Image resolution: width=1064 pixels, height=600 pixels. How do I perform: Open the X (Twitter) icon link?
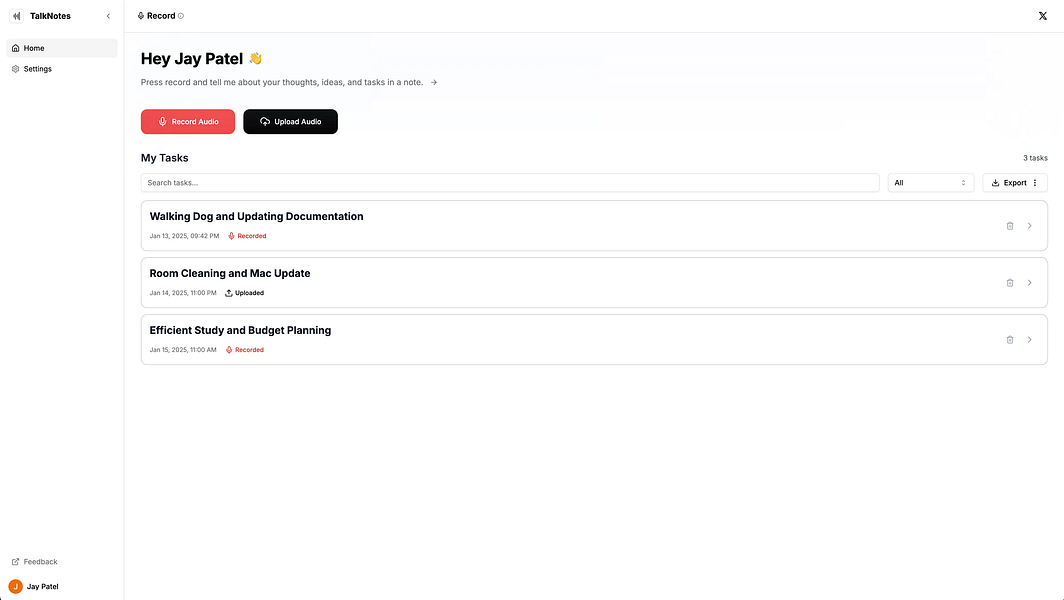(x=1042, y=16)
